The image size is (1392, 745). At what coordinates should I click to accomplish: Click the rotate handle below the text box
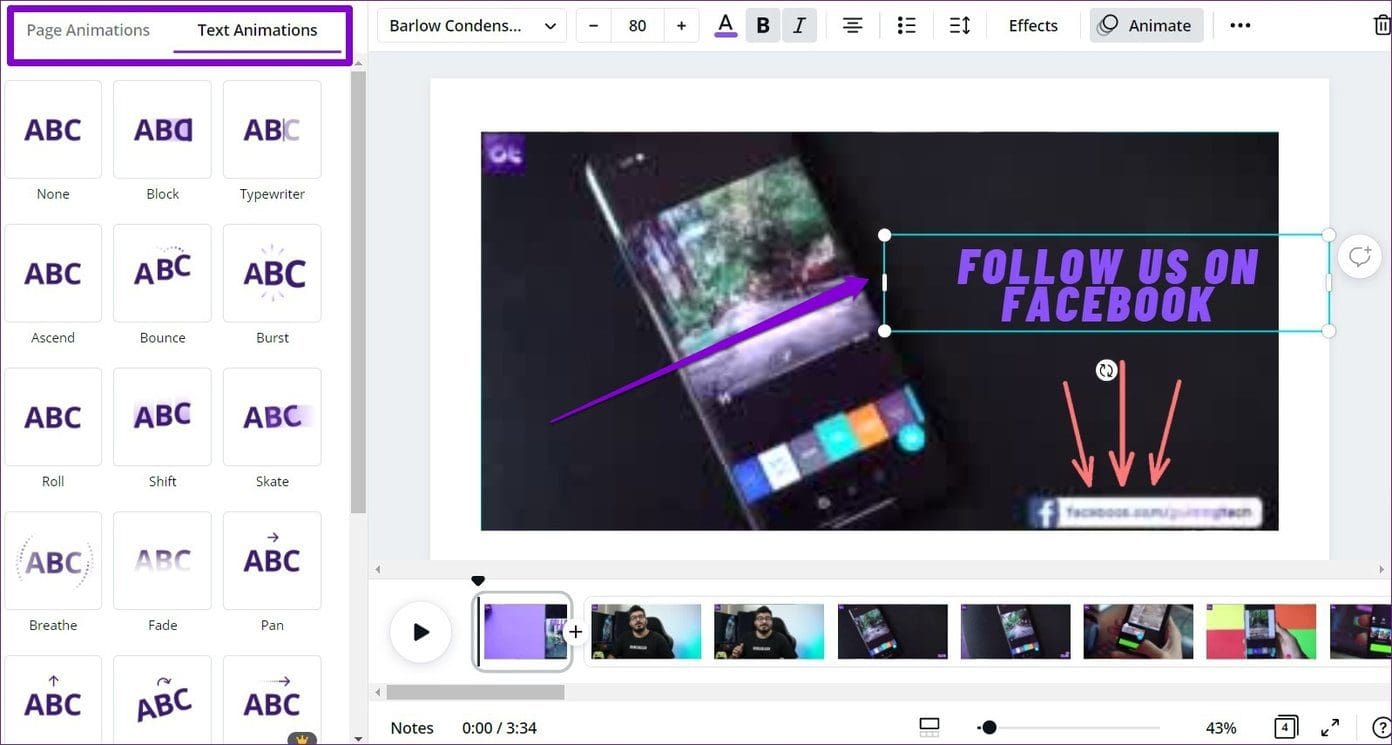[x=1106, y=369]
